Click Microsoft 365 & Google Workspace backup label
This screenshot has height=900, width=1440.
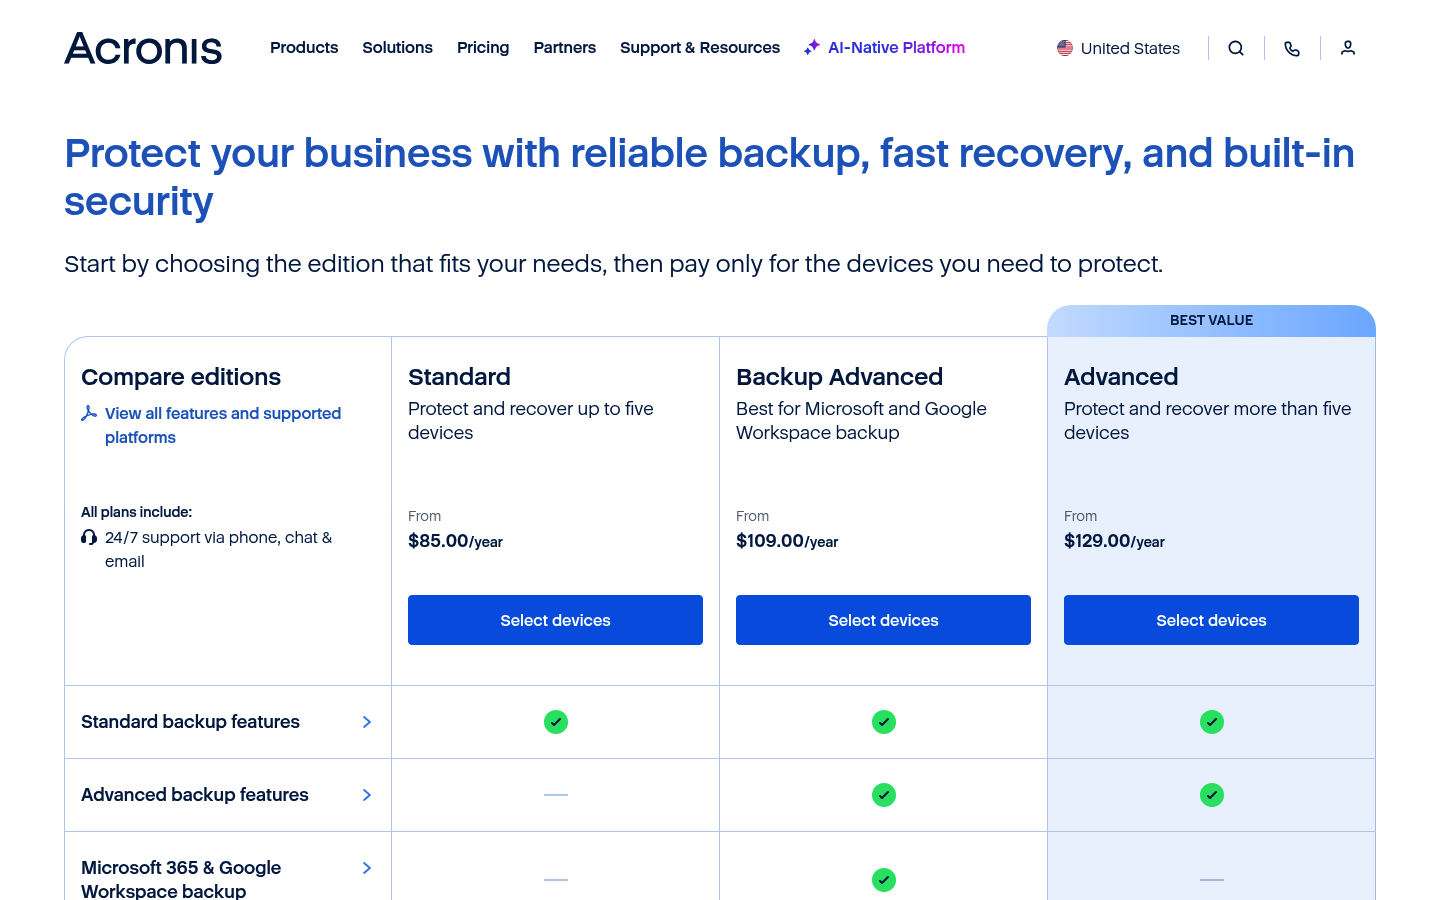tap(181, 879)
